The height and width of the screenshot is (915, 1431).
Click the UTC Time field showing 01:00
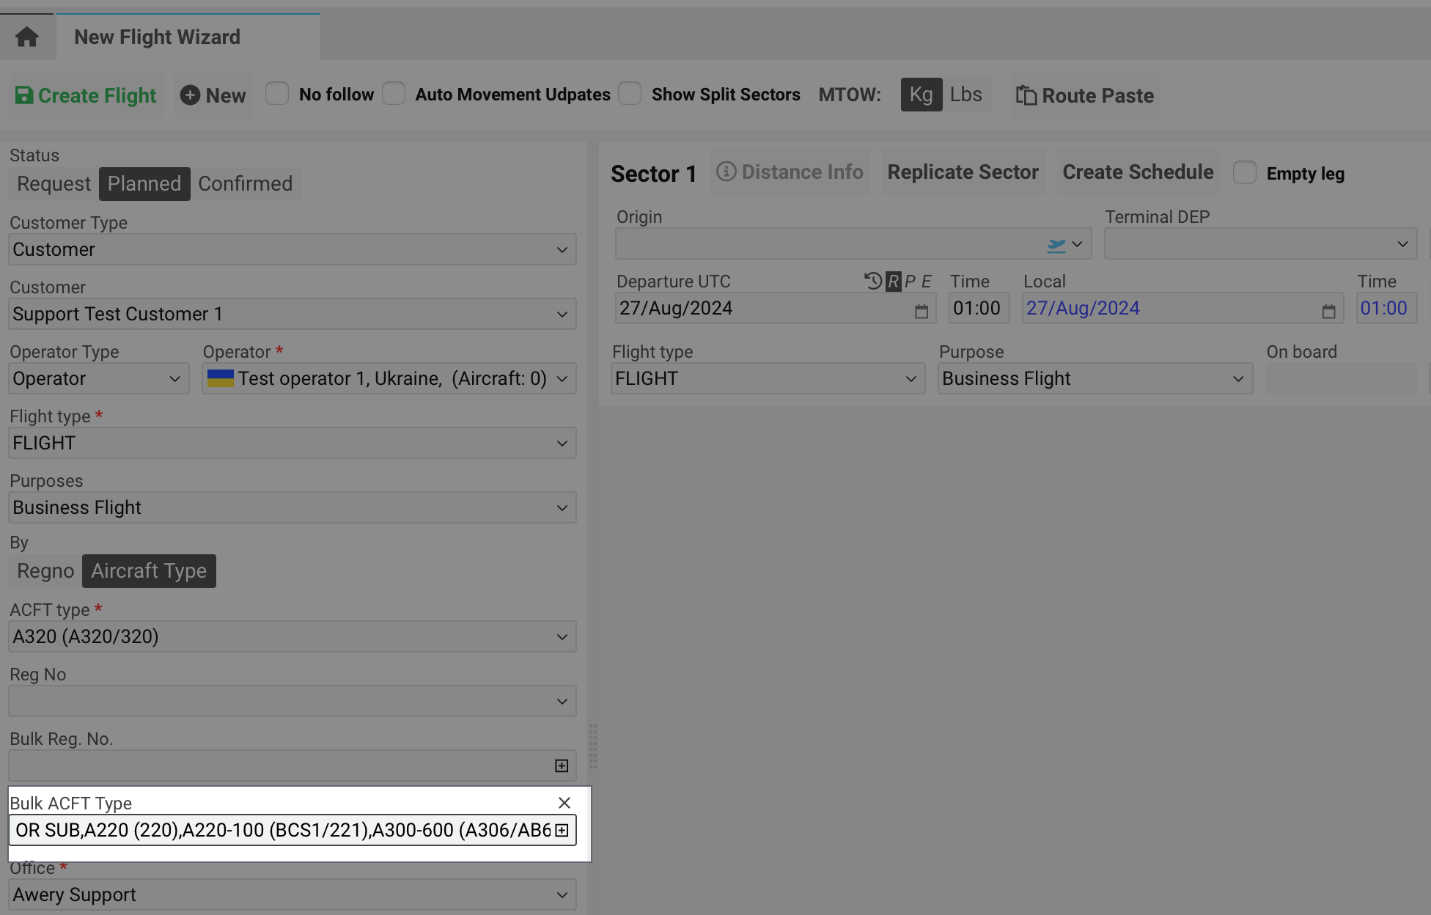(978, 307)
